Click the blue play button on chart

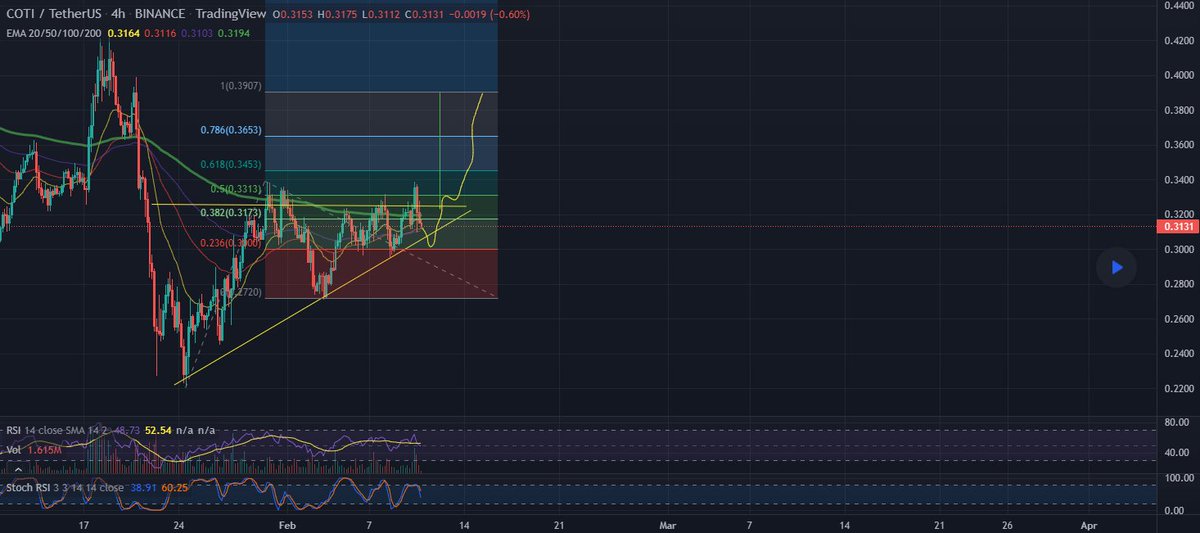pyautogui.click(x=1117, y=267)
